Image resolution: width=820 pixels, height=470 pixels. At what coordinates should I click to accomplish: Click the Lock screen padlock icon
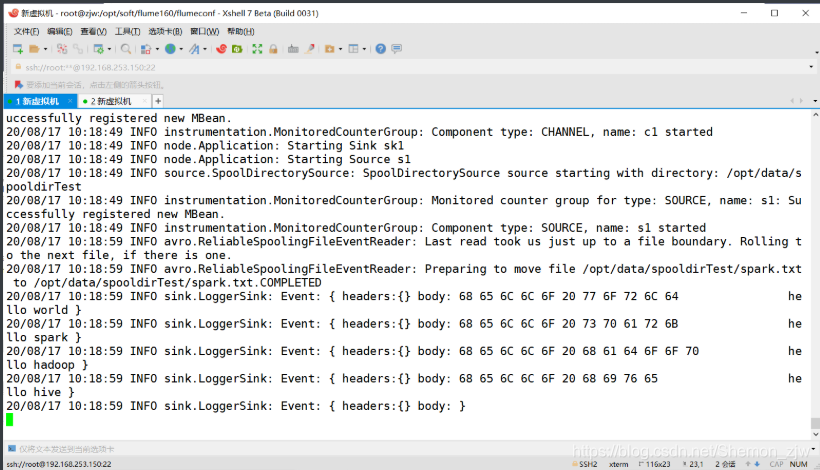tap(273, 49)
